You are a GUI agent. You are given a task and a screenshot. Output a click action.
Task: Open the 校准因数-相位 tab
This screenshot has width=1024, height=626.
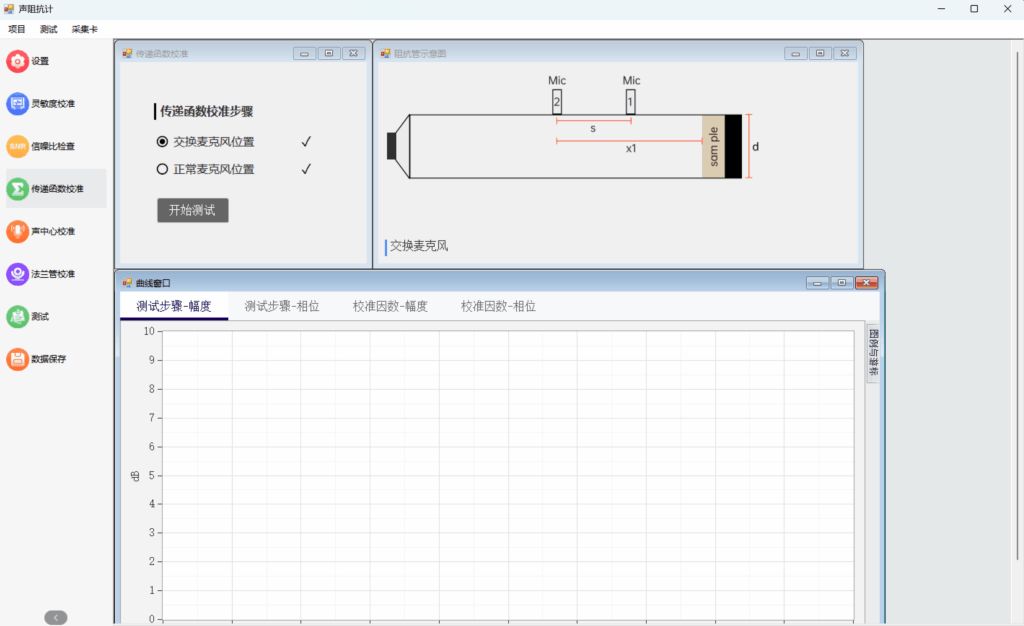498,306
